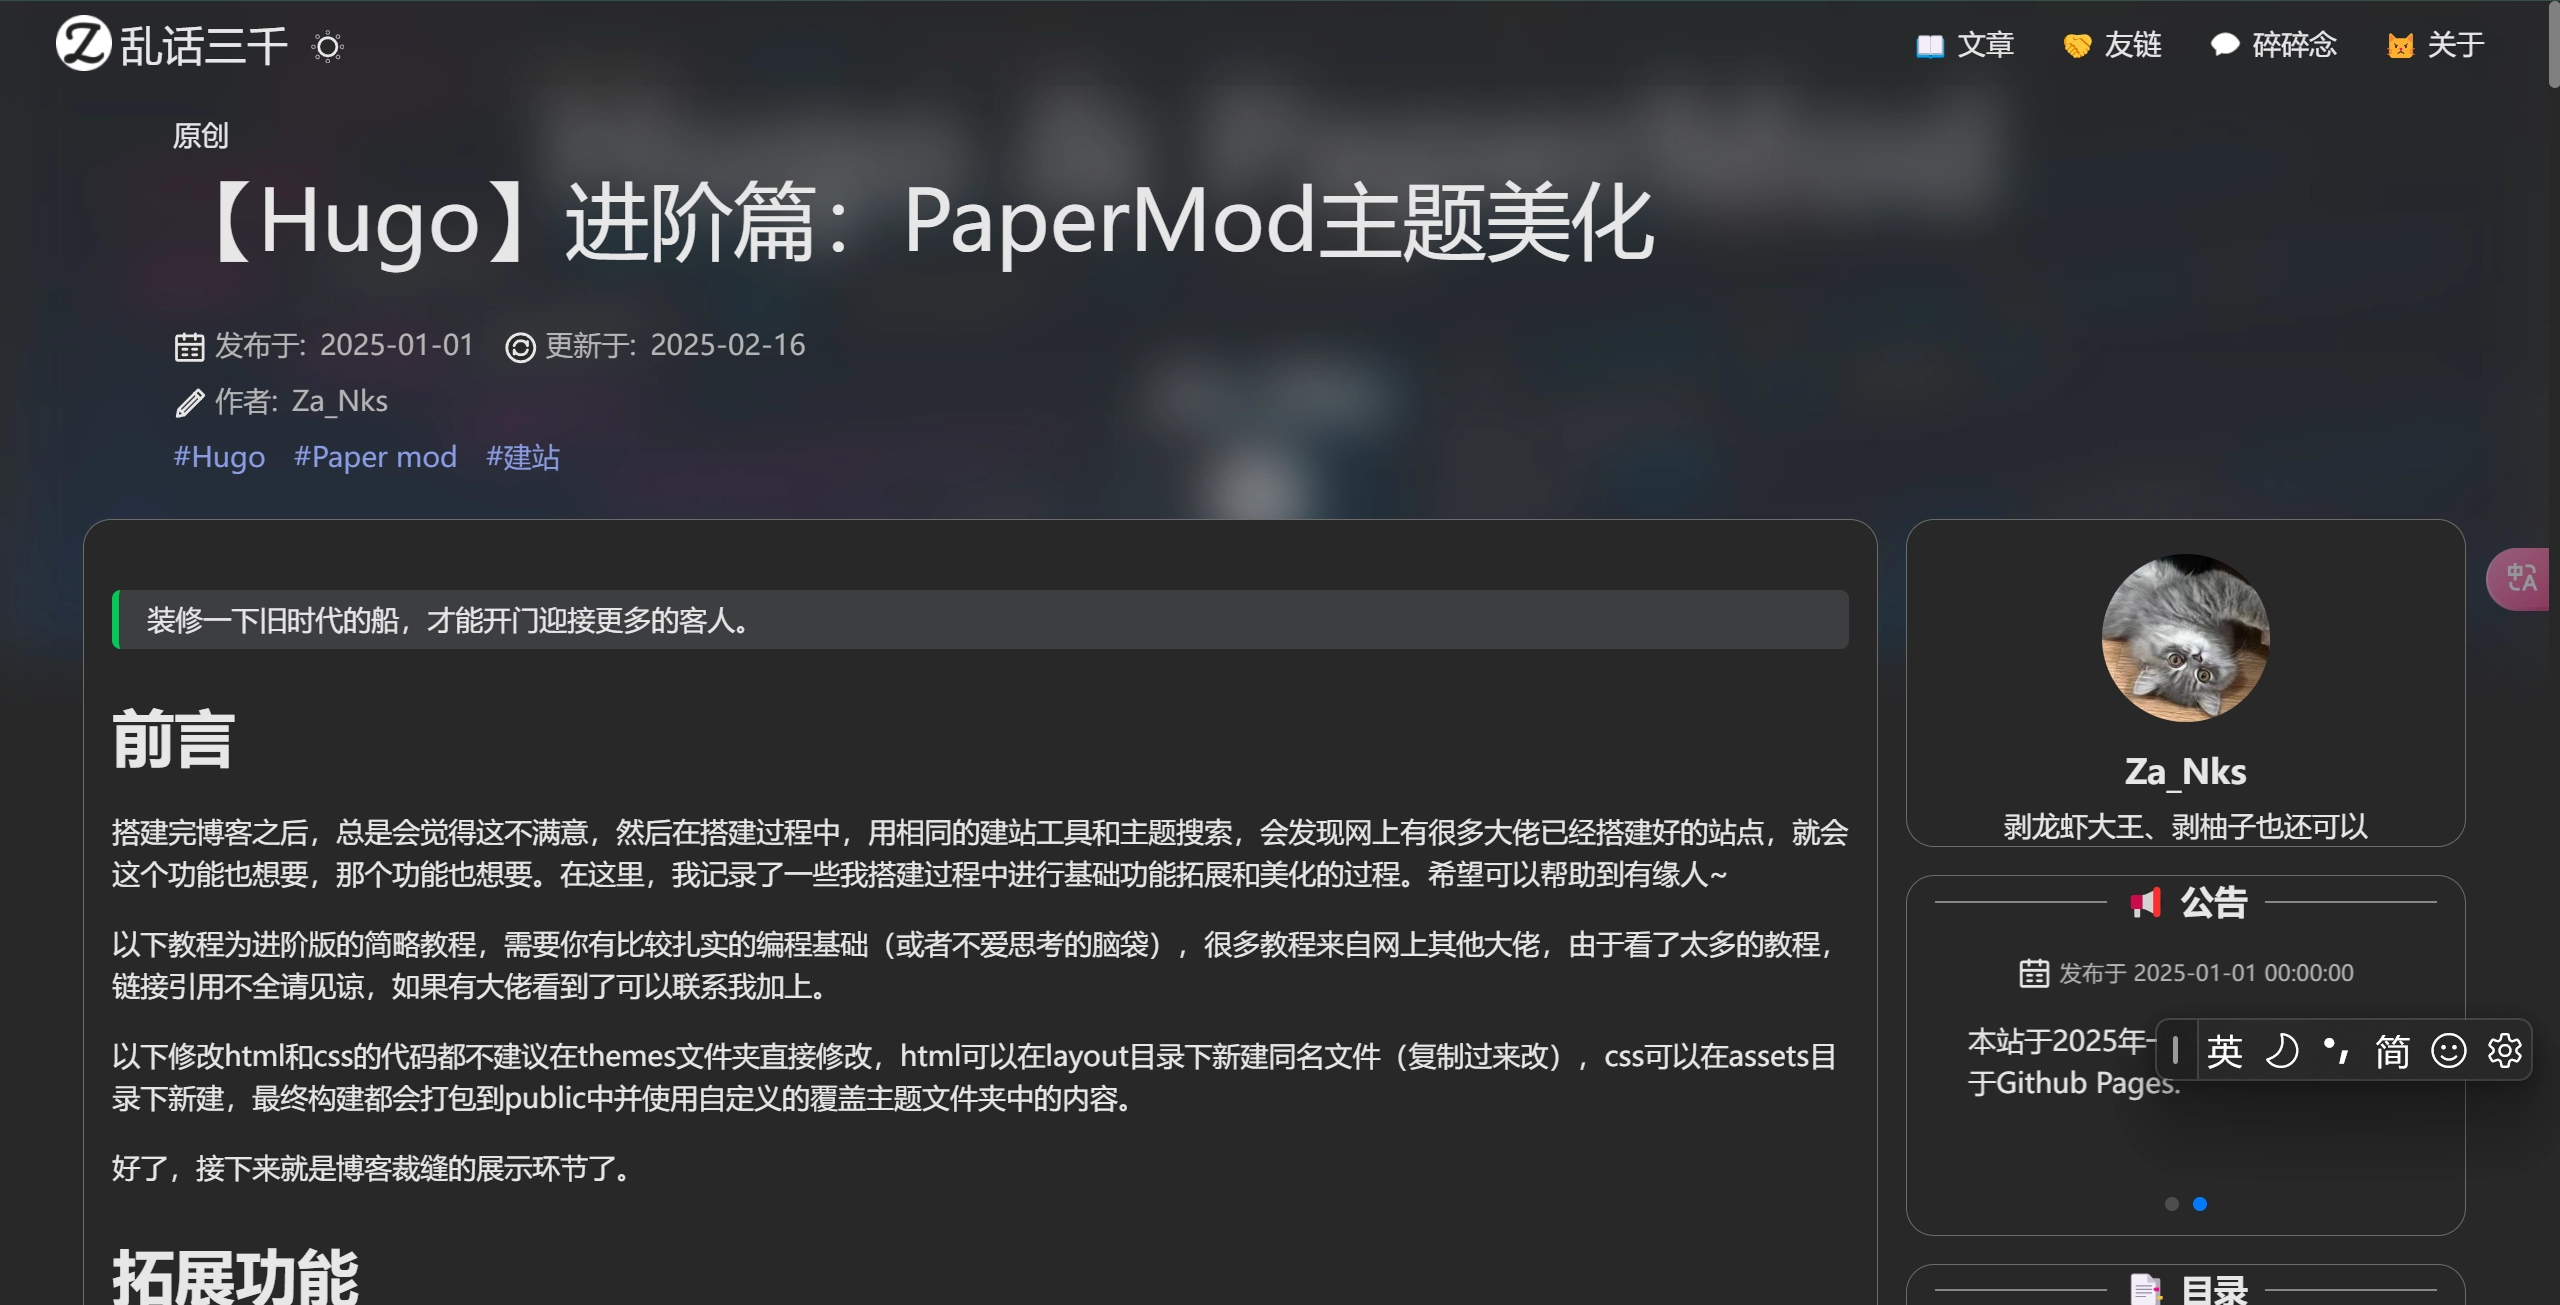Click the speech bubble icon beside 碎碎念

(2225, 45)
